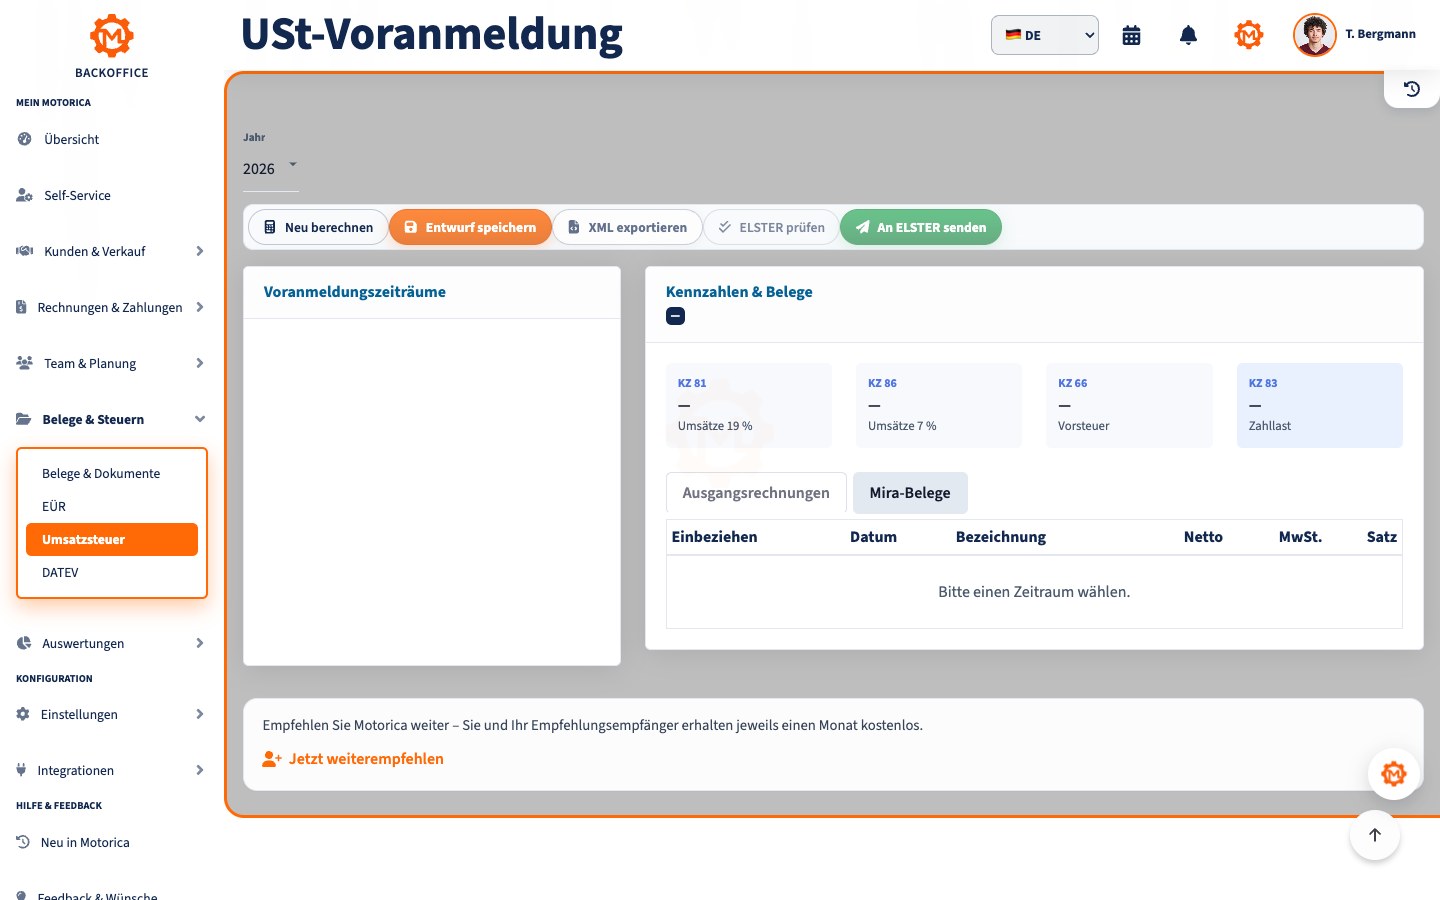Click the orange Motorica gear icon in header
Image resolution: width=1440 pixels, height=900 pixels.
[x=1248, y=35]
